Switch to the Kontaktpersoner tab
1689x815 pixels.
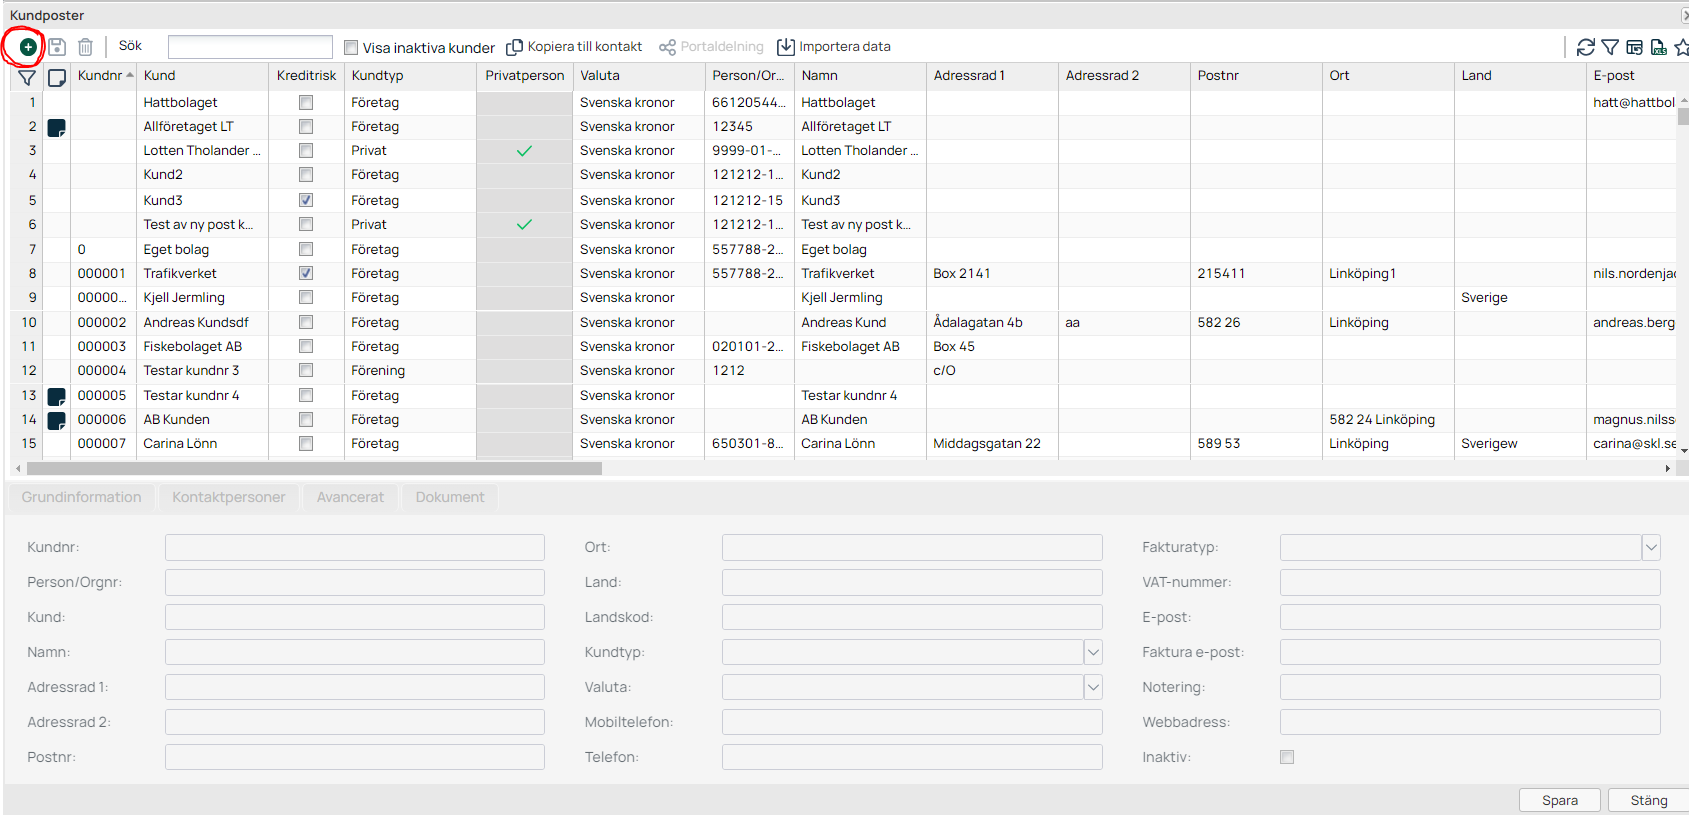pyautogui.click(x=229, y=497)
